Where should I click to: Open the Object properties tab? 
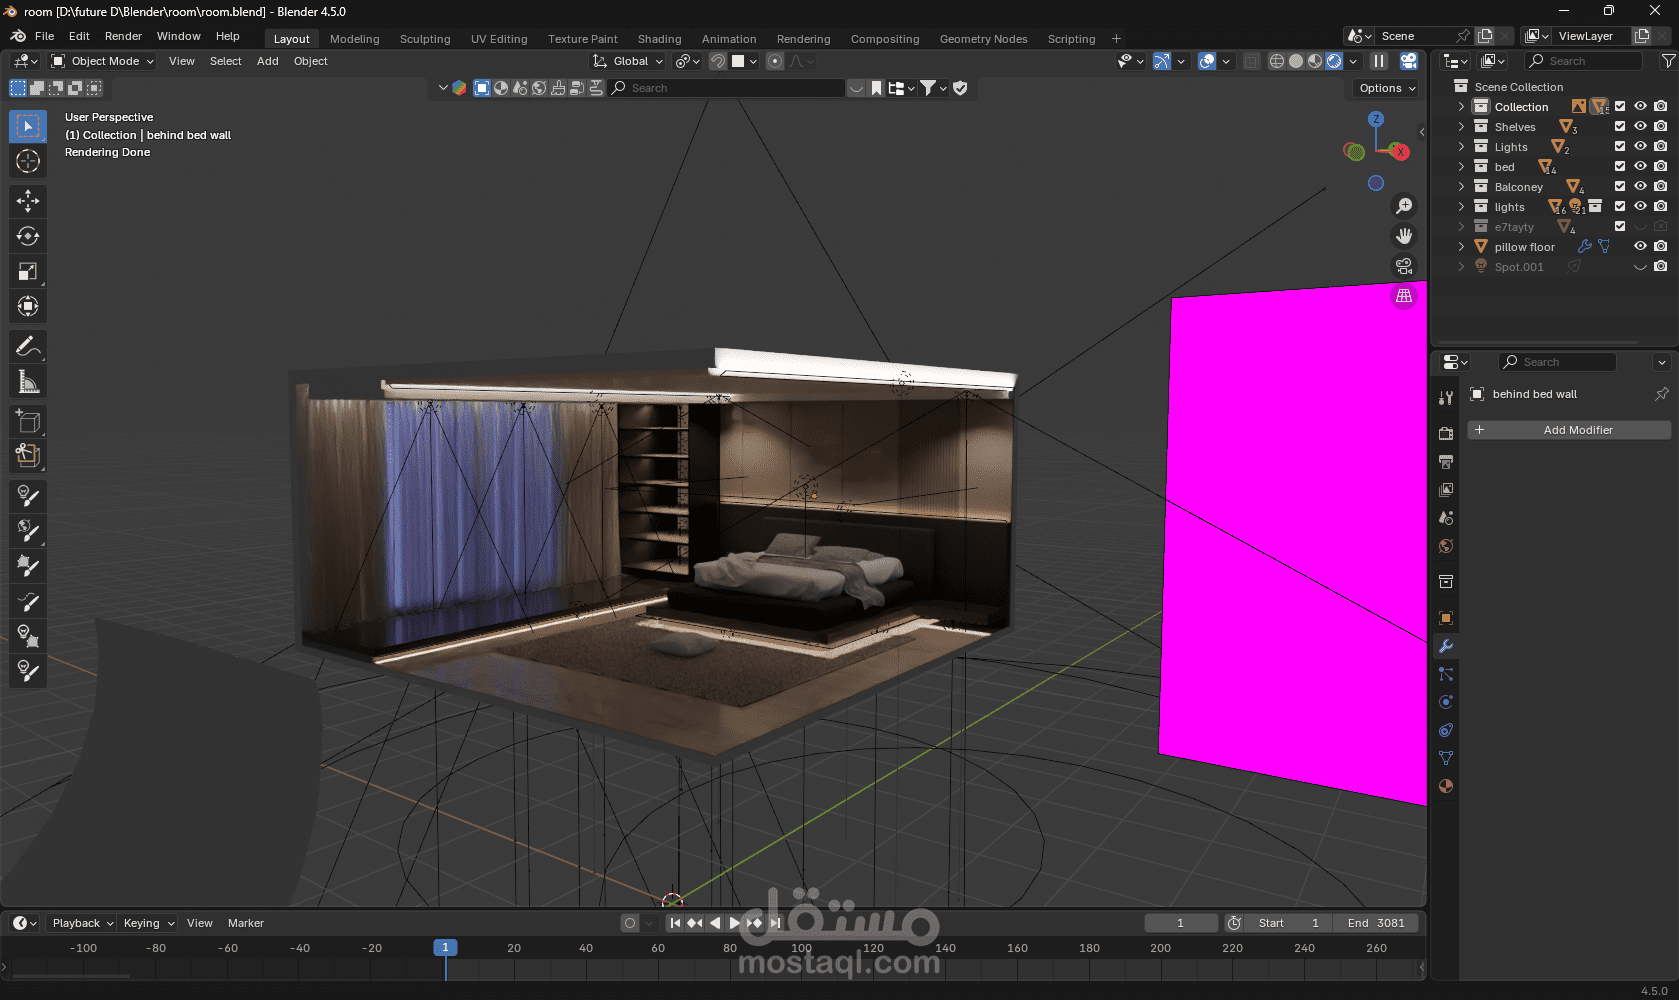pyautogui.click(x=1446, y=617)
